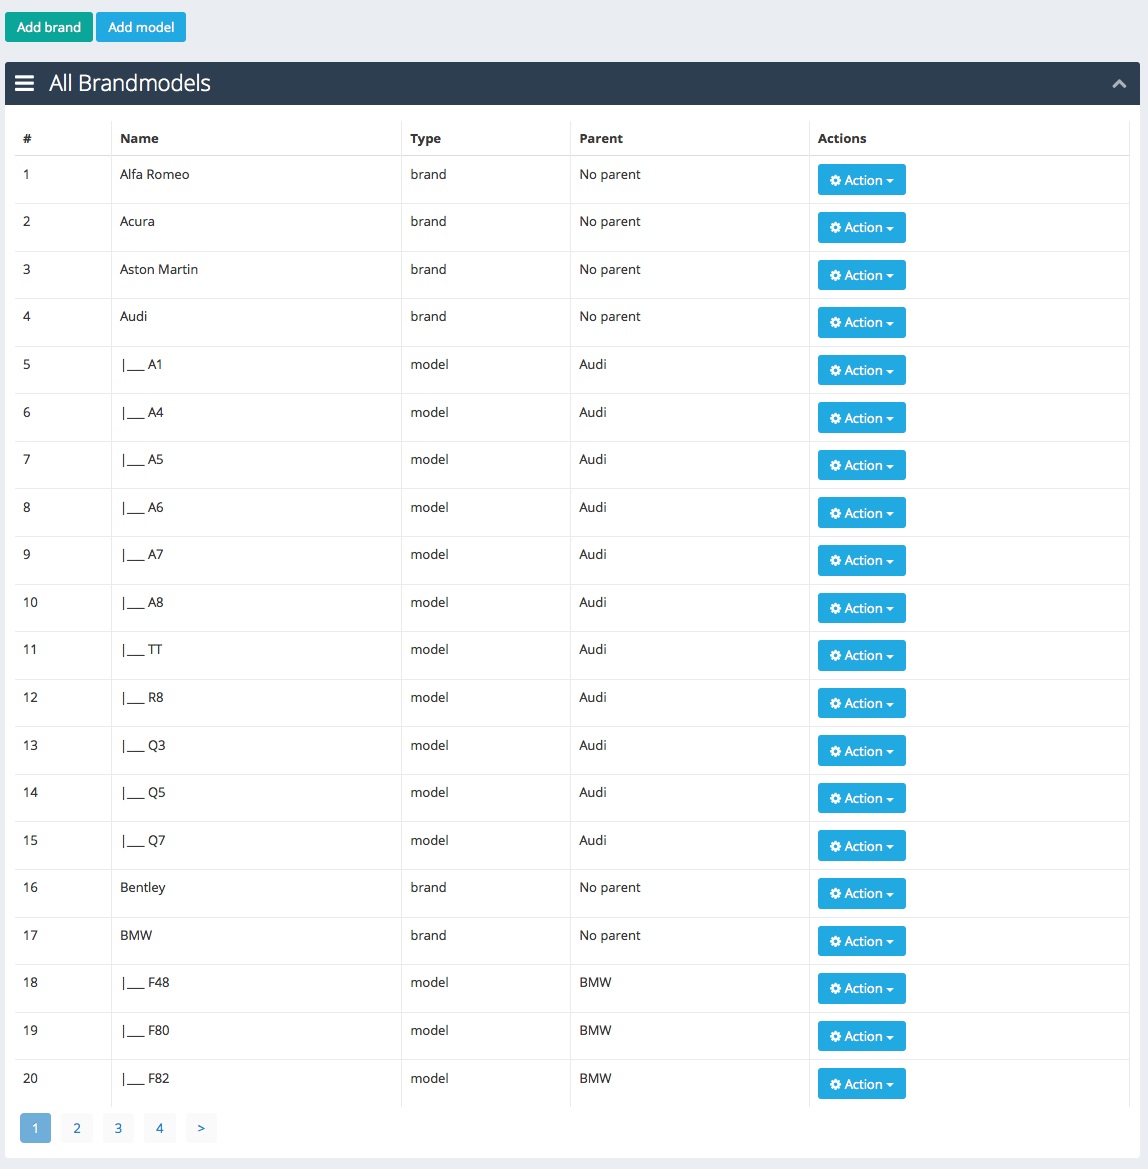Open Action dropdown for Aston Martin
The height and width of the screenshot is (1169, 1148).
862,275
